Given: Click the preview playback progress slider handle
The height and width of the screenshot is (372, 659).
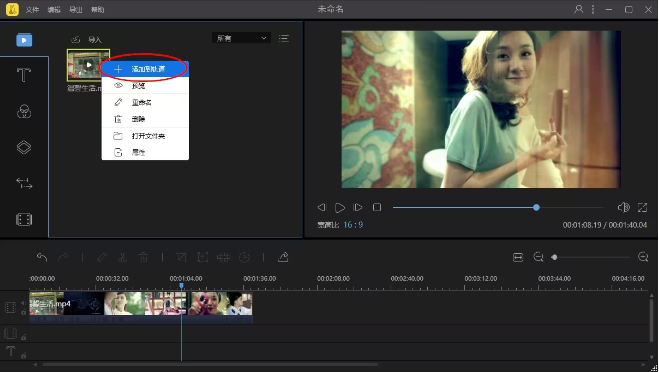Looking at the screenshot, I should pyautogui.click(x=536, y=207).
